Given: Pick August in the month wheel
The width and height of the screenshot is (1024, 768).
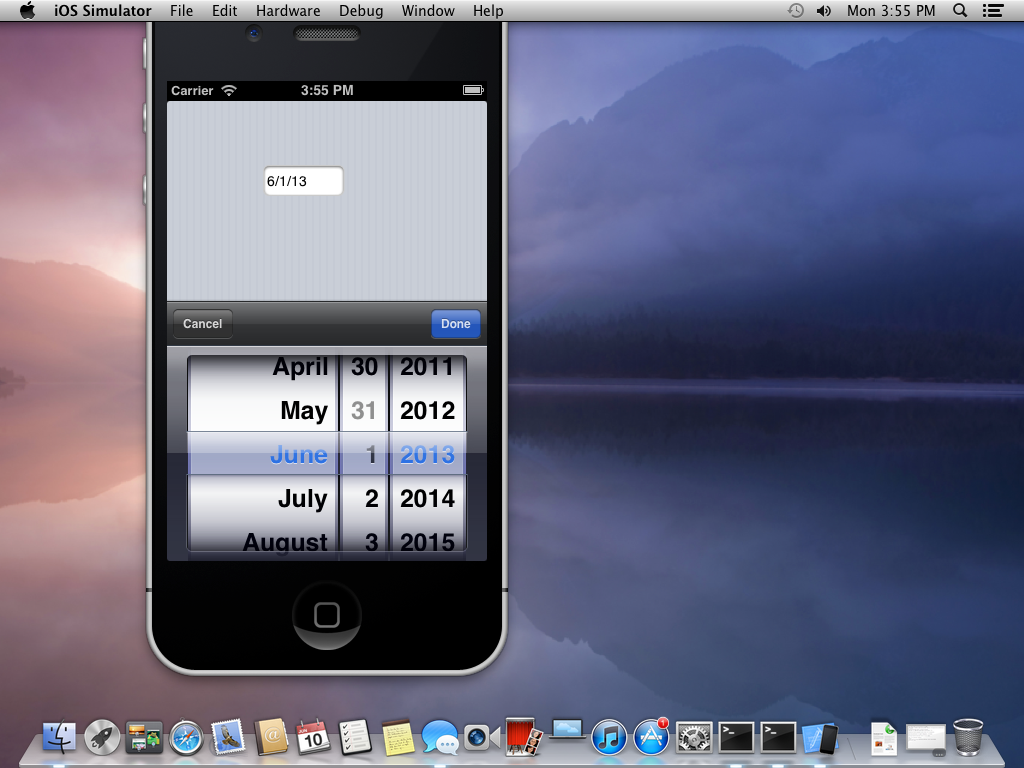Looking at the screenshot, I should (x=285, y=542).
